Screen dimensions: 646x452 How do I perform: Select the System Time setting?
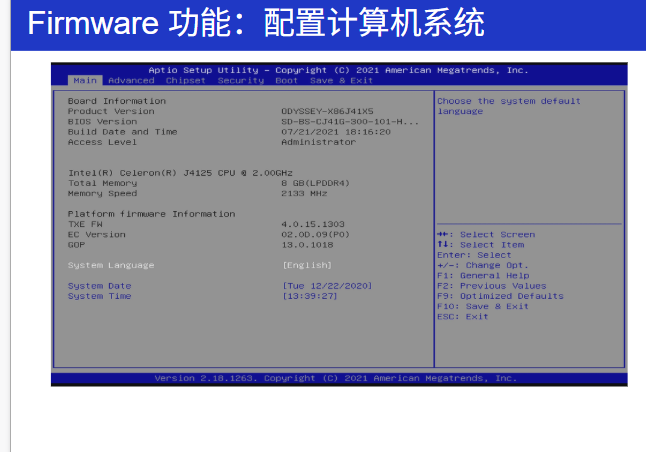[99, 296]
